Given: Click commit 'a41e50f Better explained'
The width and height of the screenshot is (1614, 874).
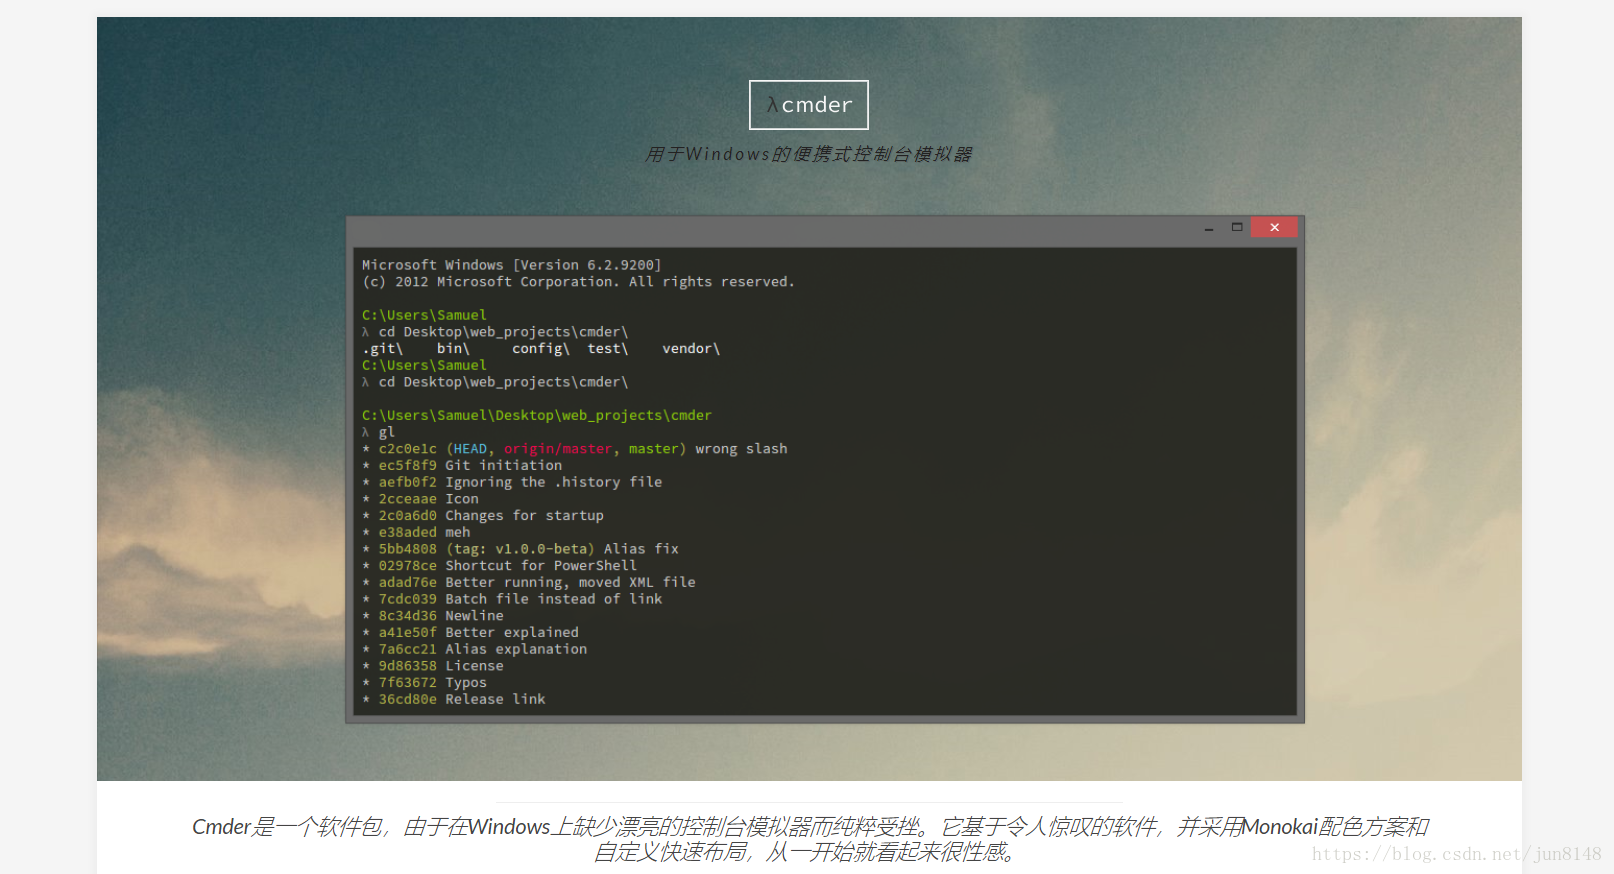Looking at the screenshot, I should pos(470,632).
